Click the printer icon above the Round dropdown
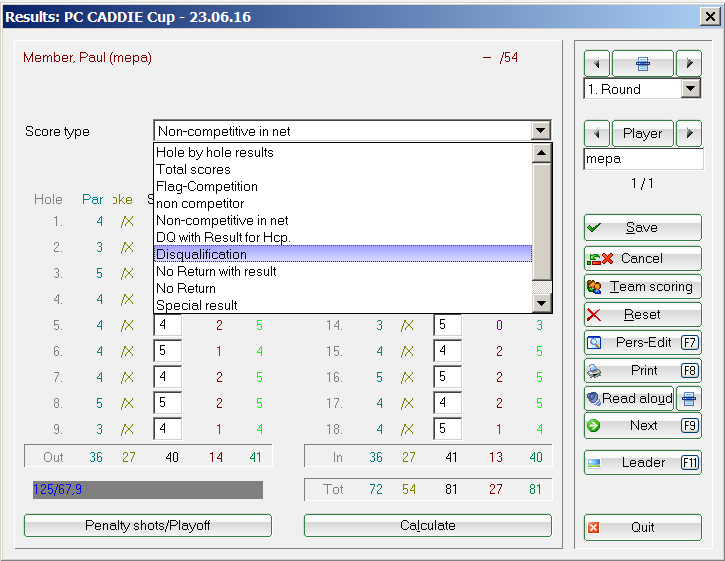Viewport: 725px width, 561px height. [642, 63]
